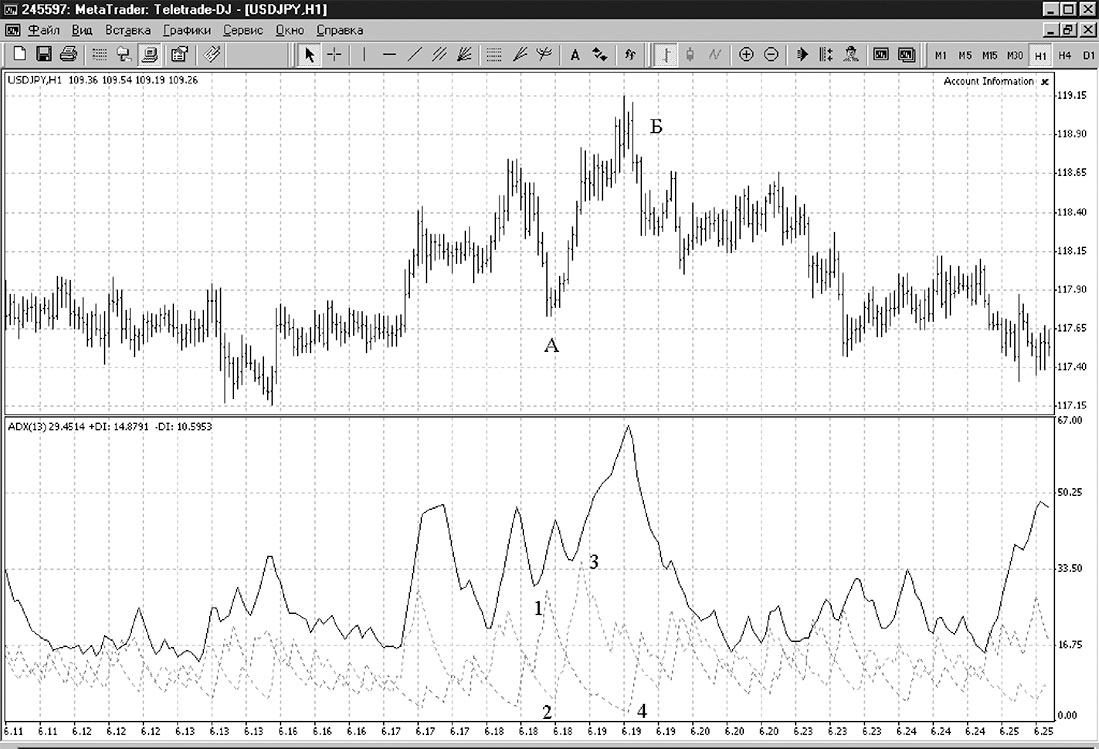Open the Navigator tree icon
1099x749 pixels.
tap(124, 54)
